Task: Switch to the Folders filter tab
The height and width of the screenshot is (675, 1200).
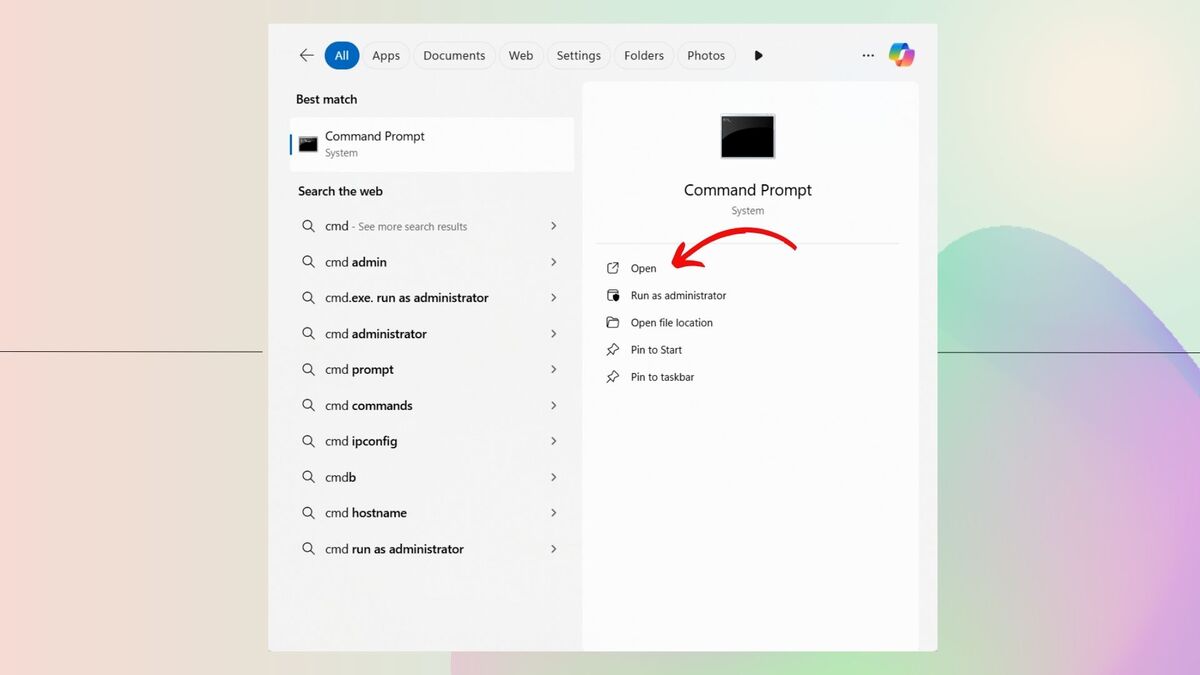Action: (x=644, y=56)
